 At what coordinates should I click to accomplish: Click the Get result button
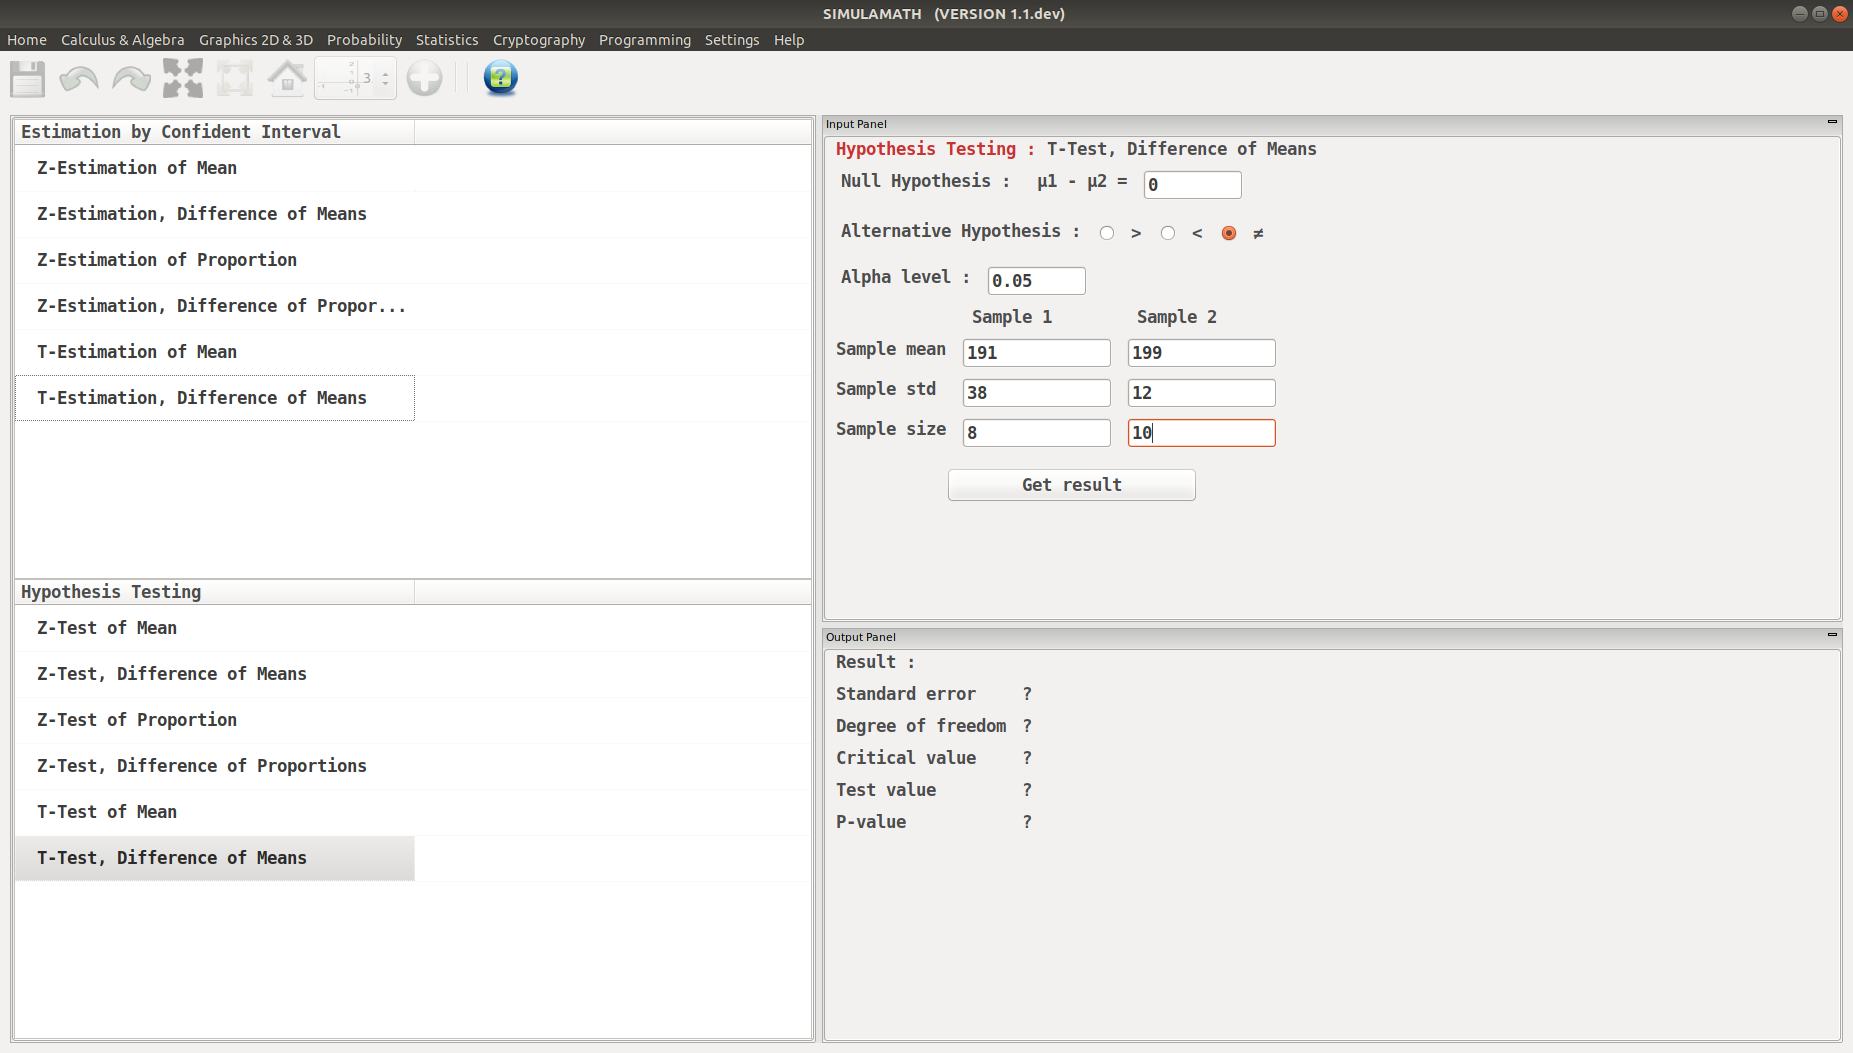1071,485
